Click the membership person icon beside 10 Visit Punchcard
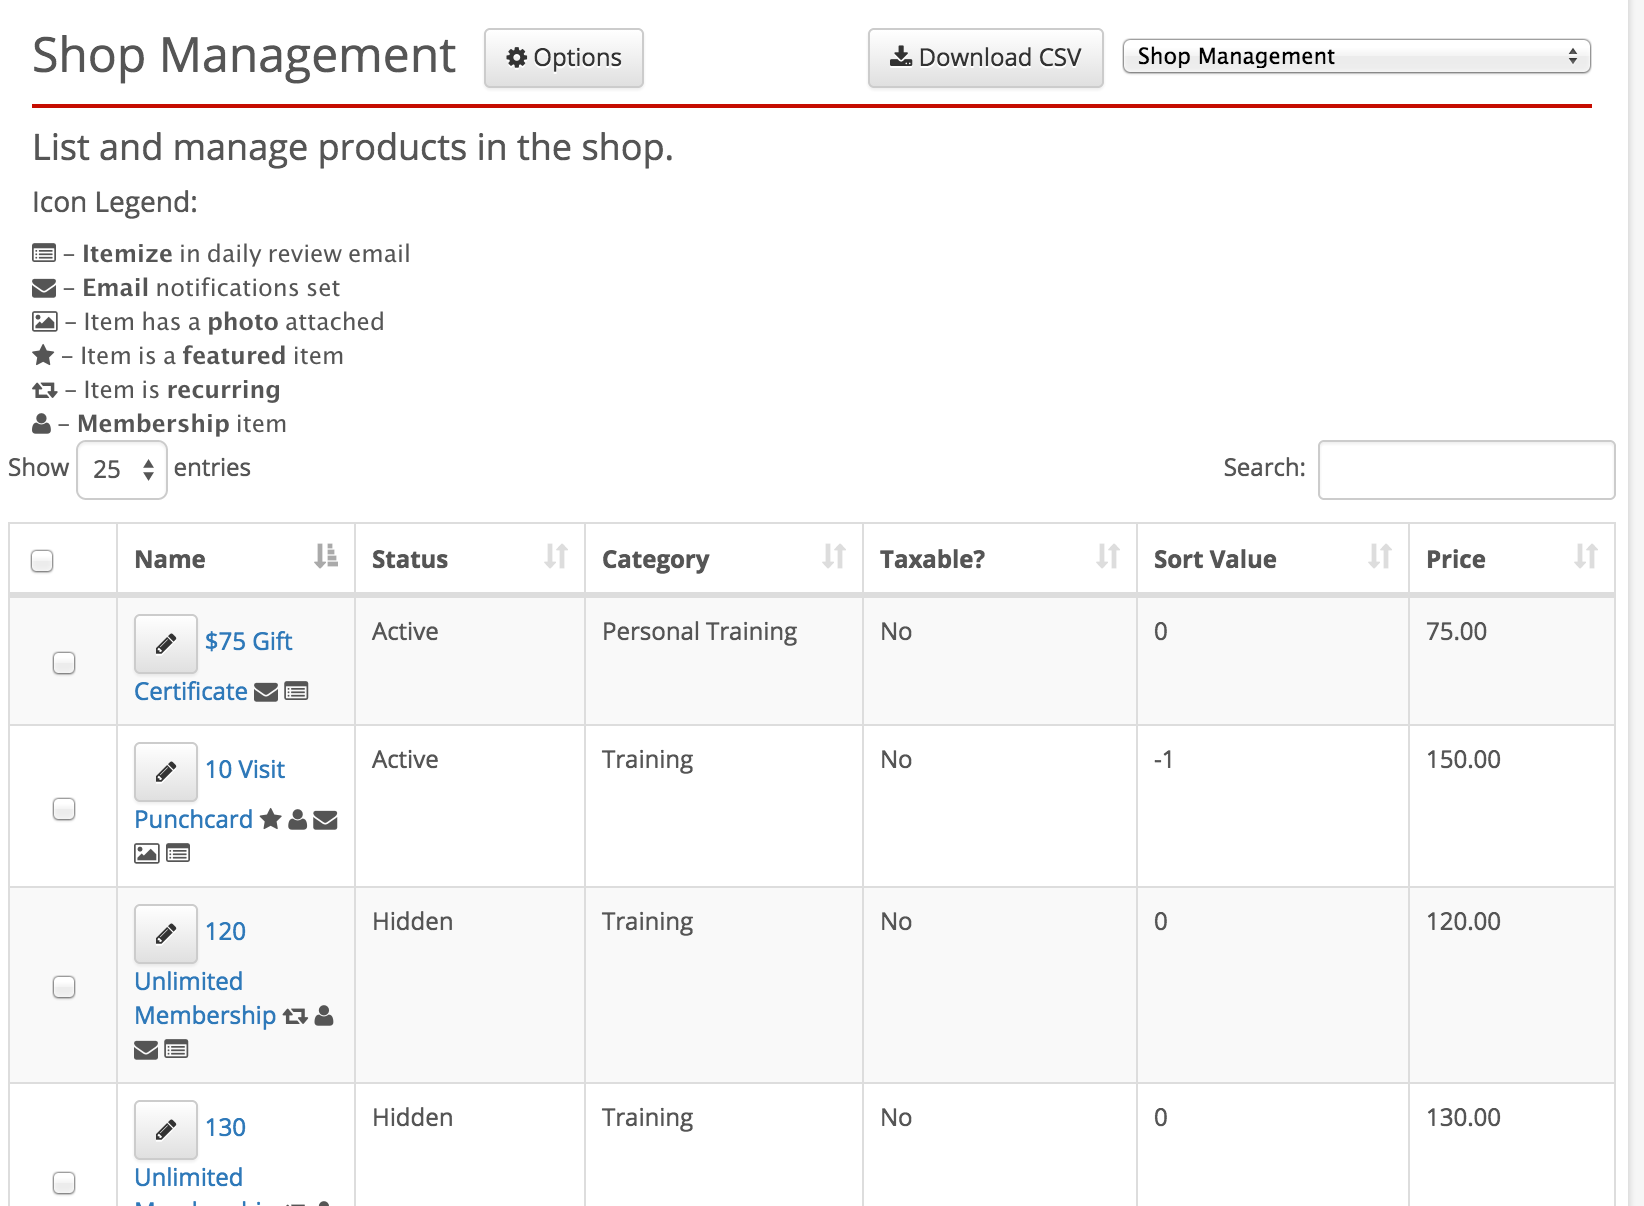 coord(297,820)
